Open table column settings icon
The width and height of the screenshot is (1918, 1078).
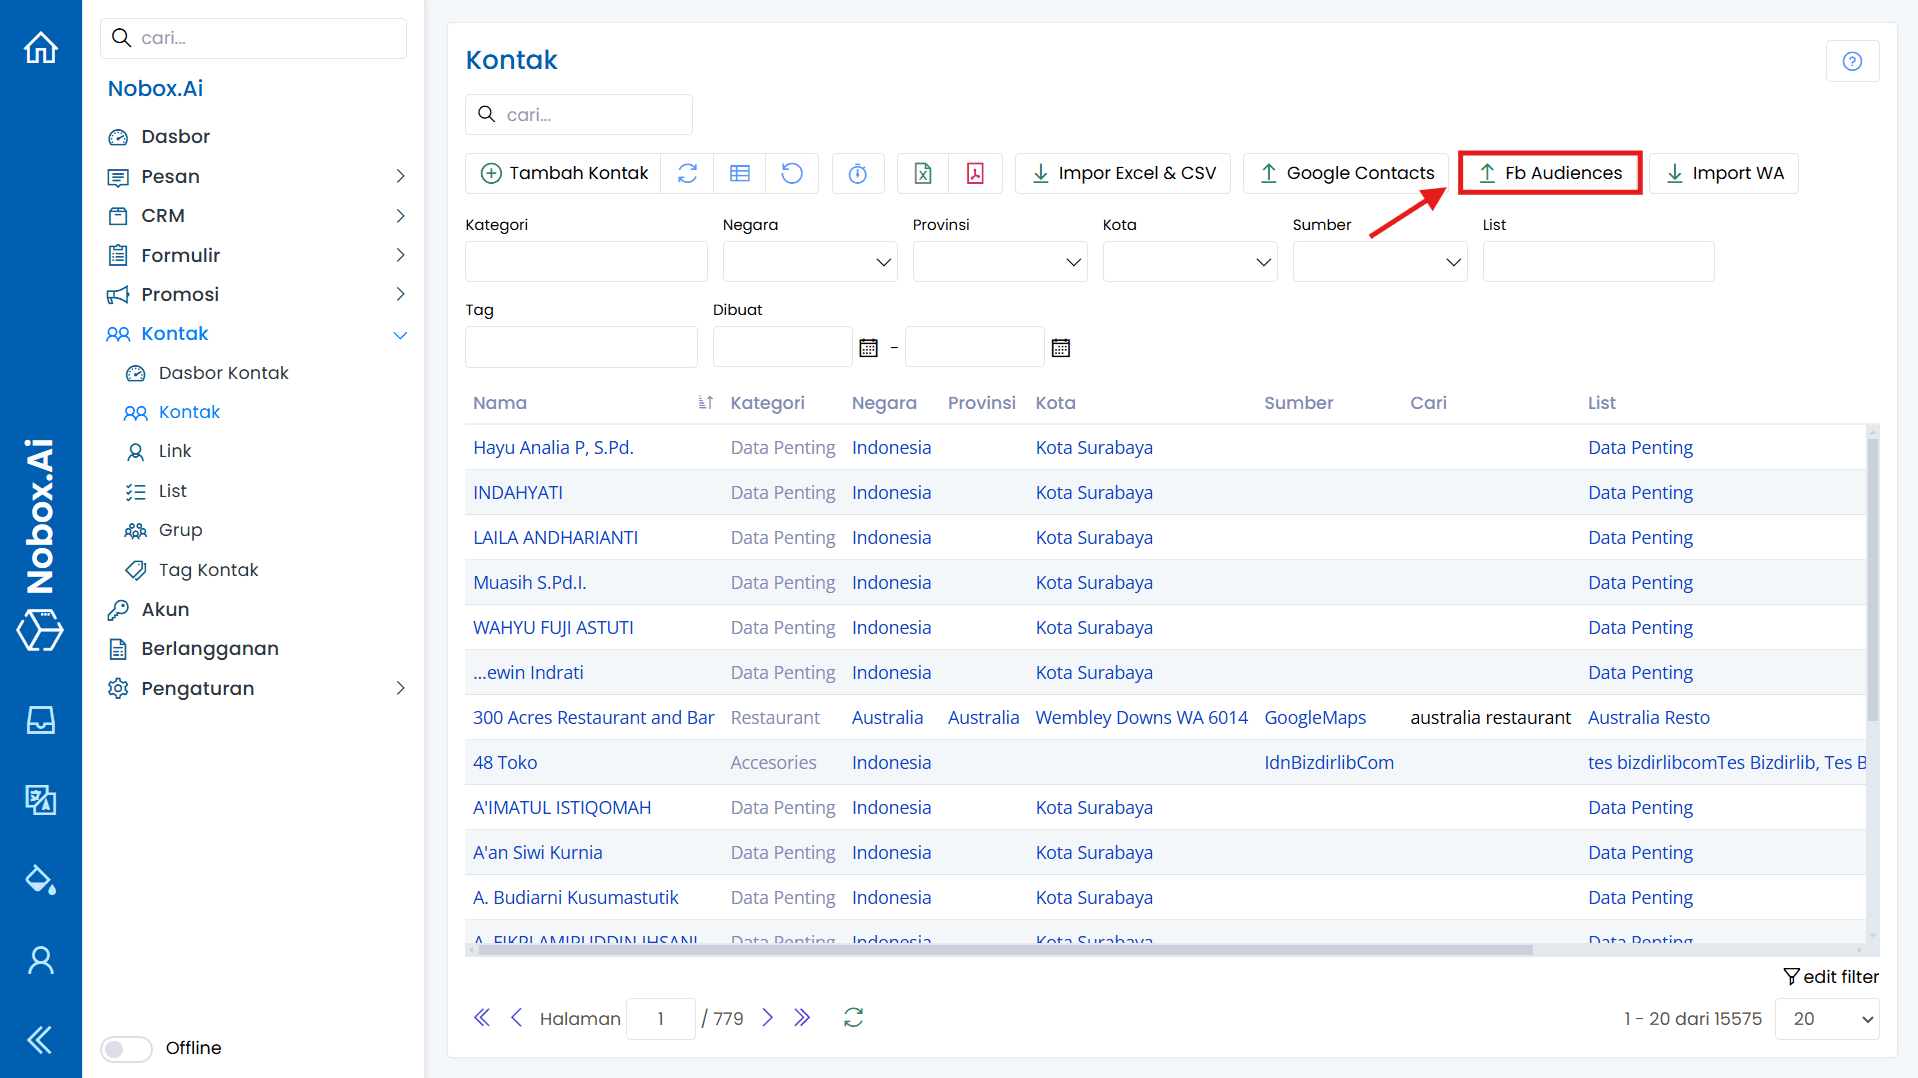pos(740,173)
